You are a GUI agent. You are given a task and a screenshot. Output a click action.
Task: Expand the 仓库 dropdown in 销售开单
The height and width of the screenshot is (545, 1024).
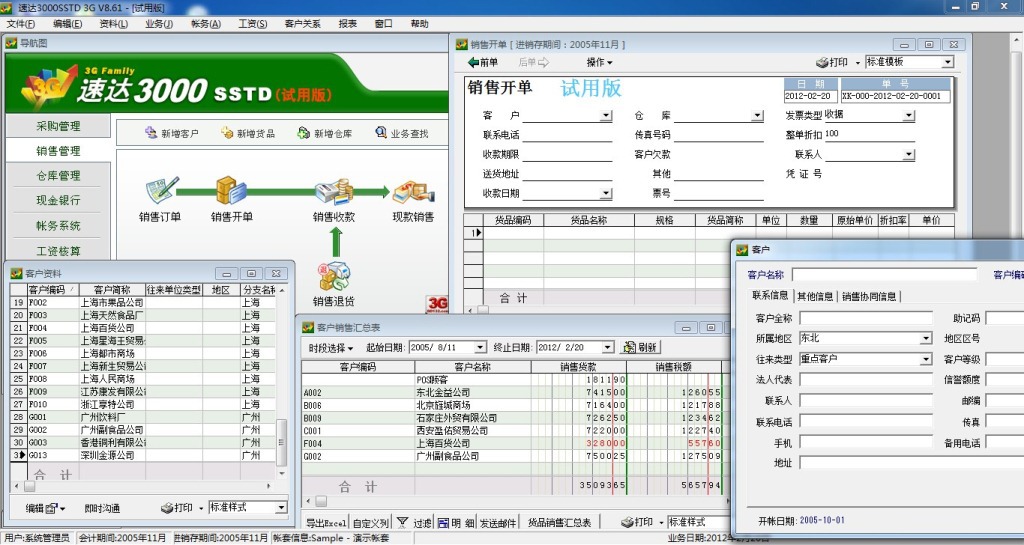pyautogui.click(x=758, y=116)
